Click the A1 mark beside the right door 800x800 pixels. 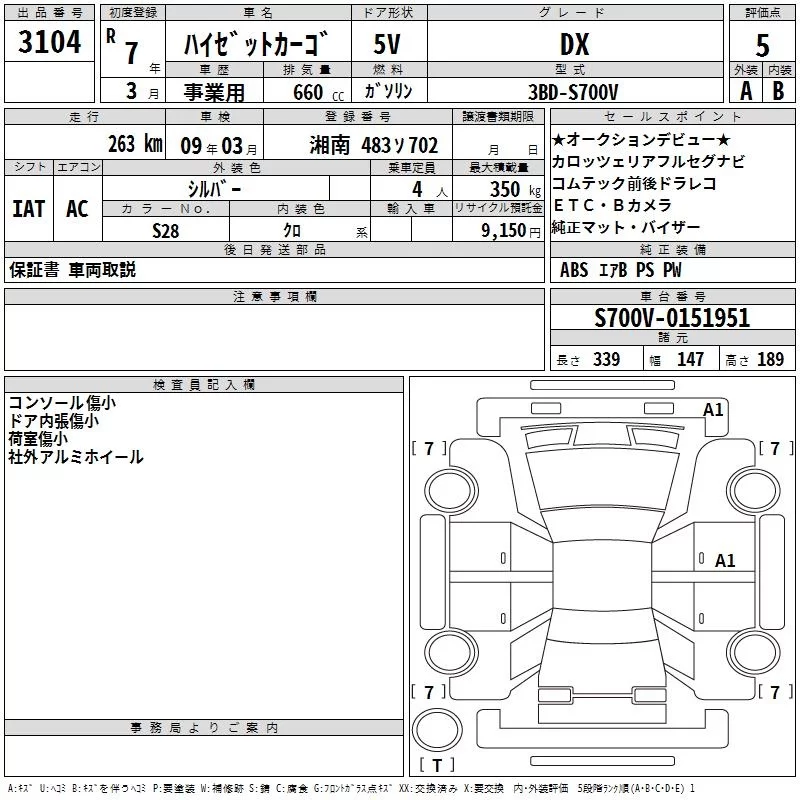click(x=725, y=561)
